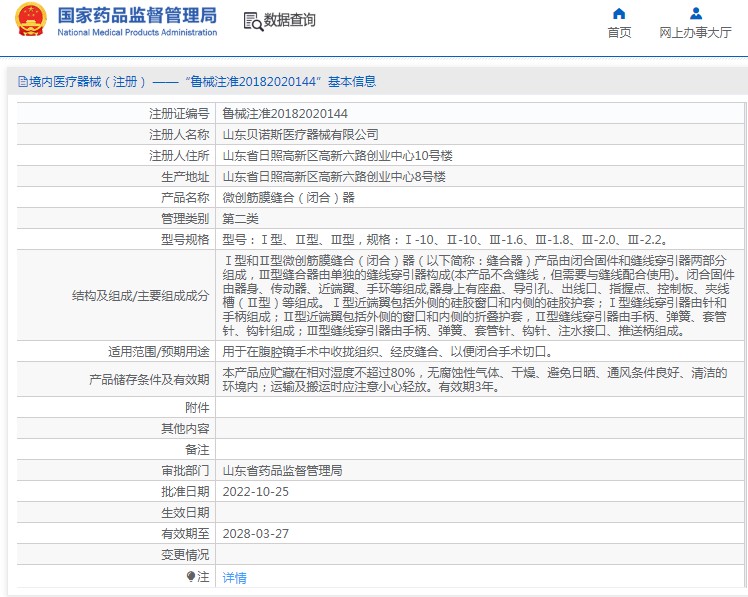Click the 附件 label

(197, 408)
